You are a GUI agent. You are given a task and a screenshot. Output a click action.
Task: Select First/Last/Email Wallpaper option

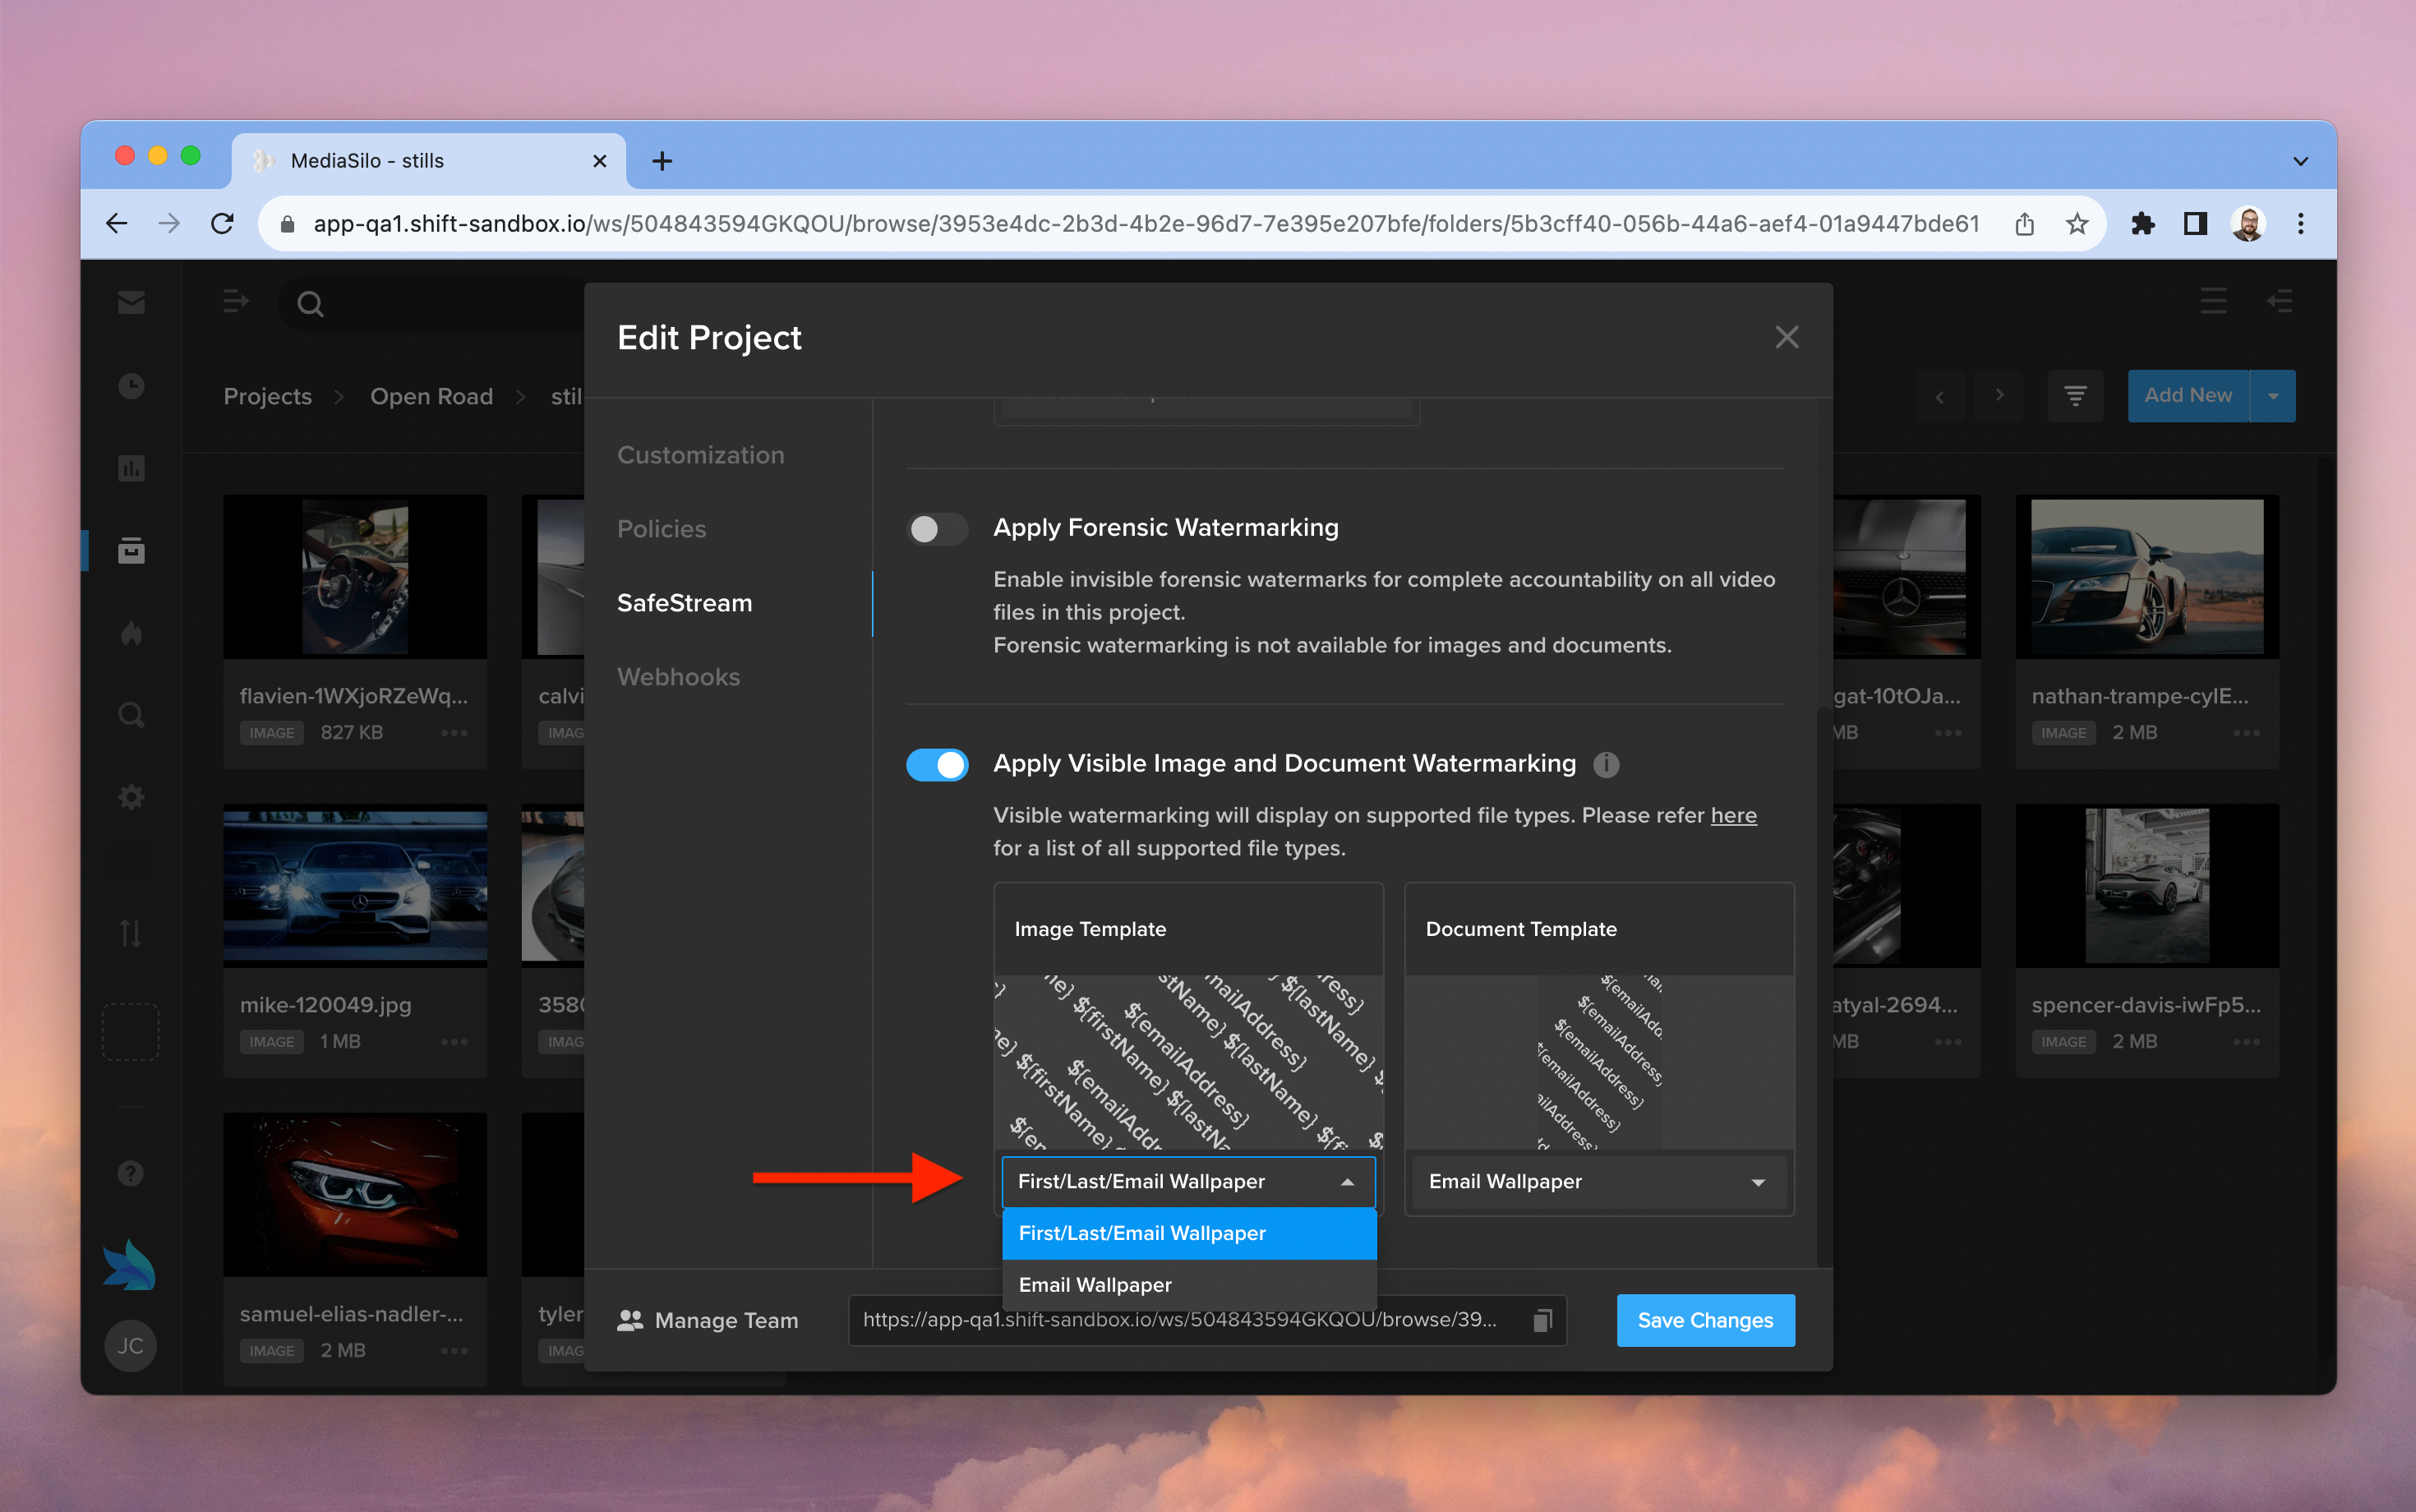tap(1189, 1233)
